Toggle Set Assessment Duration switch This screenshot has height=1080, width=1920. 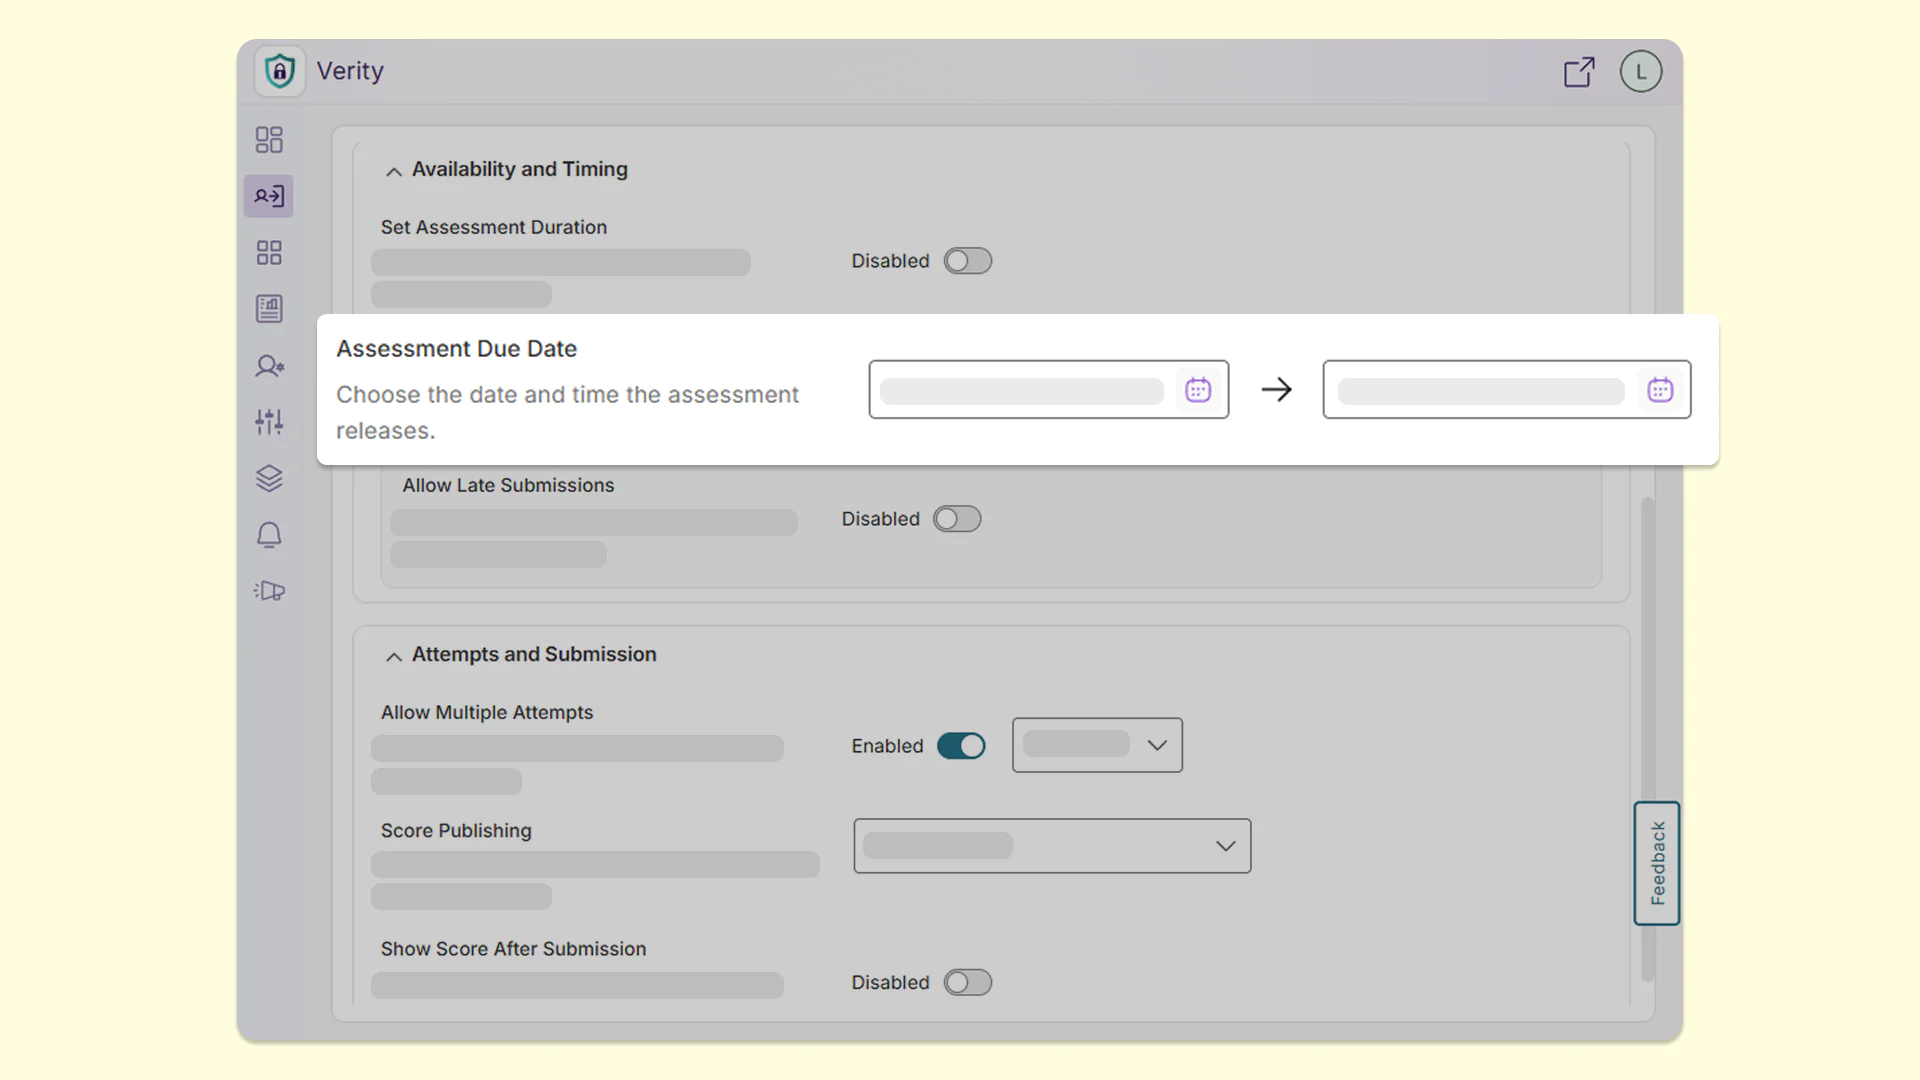pyautogui.click(x=968, y=261)
